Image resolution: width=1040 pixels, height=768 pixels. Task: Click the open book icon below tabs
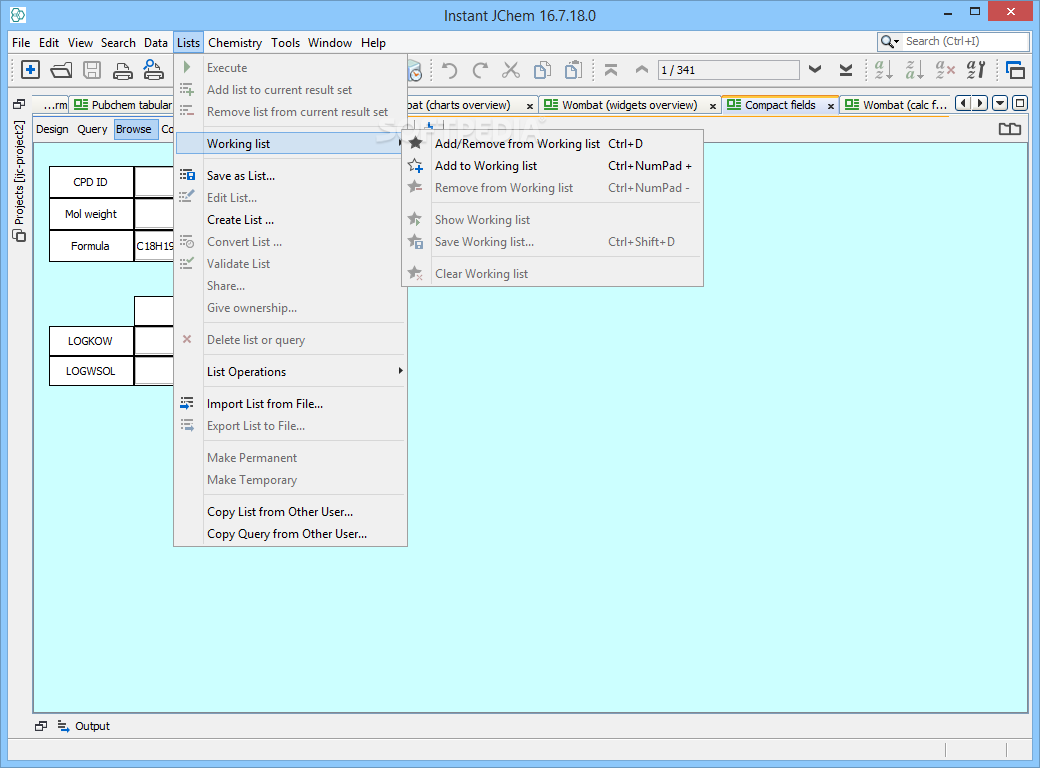pos(1009,129)
